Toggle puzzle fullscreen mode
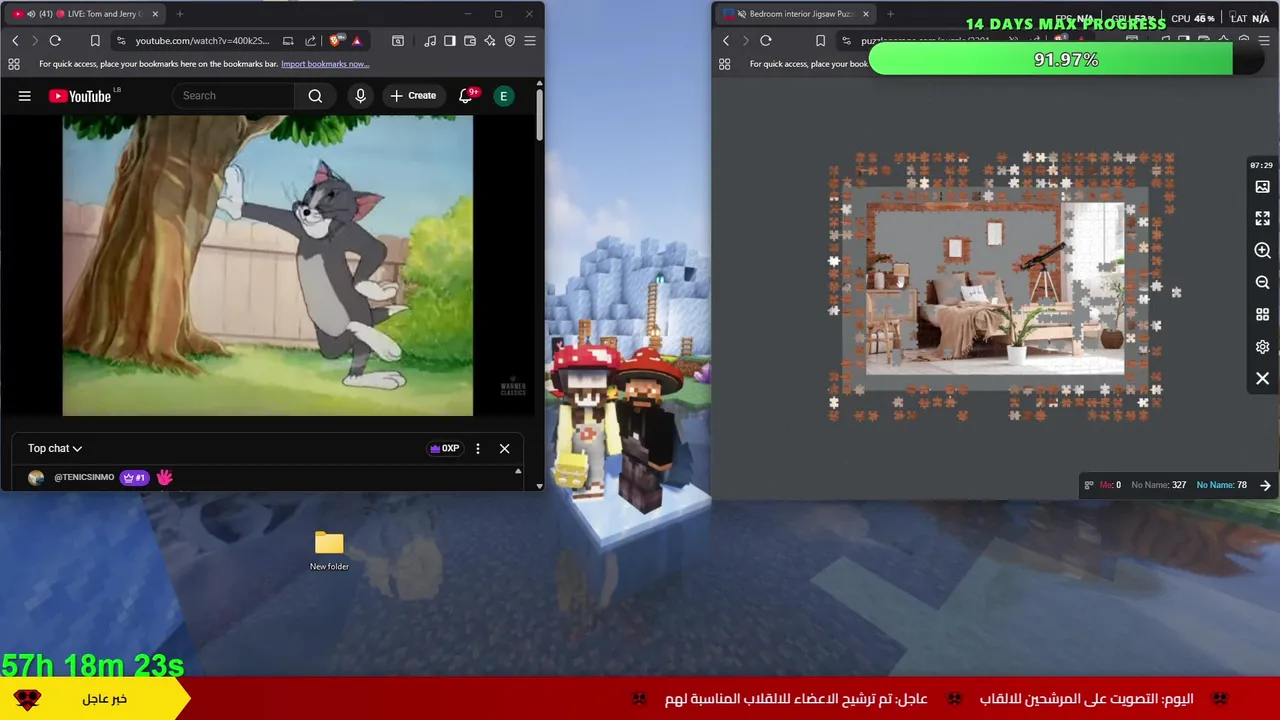The image size is (1280, 720). [x=1262, y=218]
